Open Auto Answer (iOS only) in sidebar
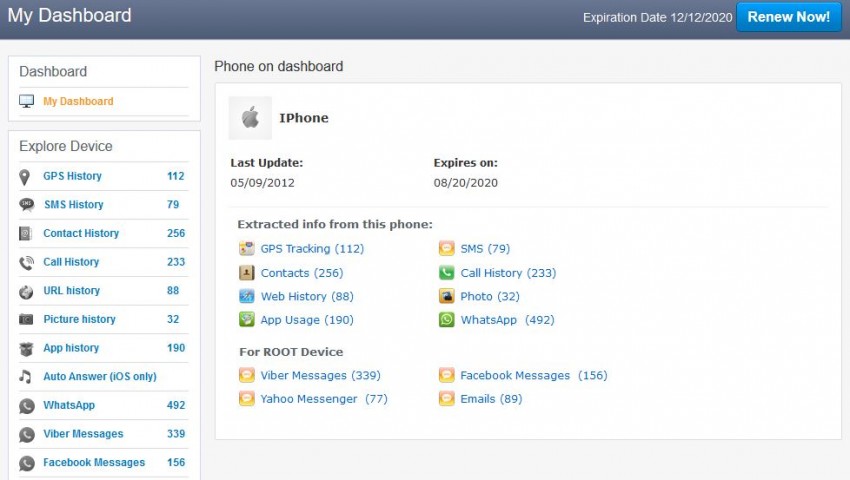850x480 pixels. (x=100, y=376)
